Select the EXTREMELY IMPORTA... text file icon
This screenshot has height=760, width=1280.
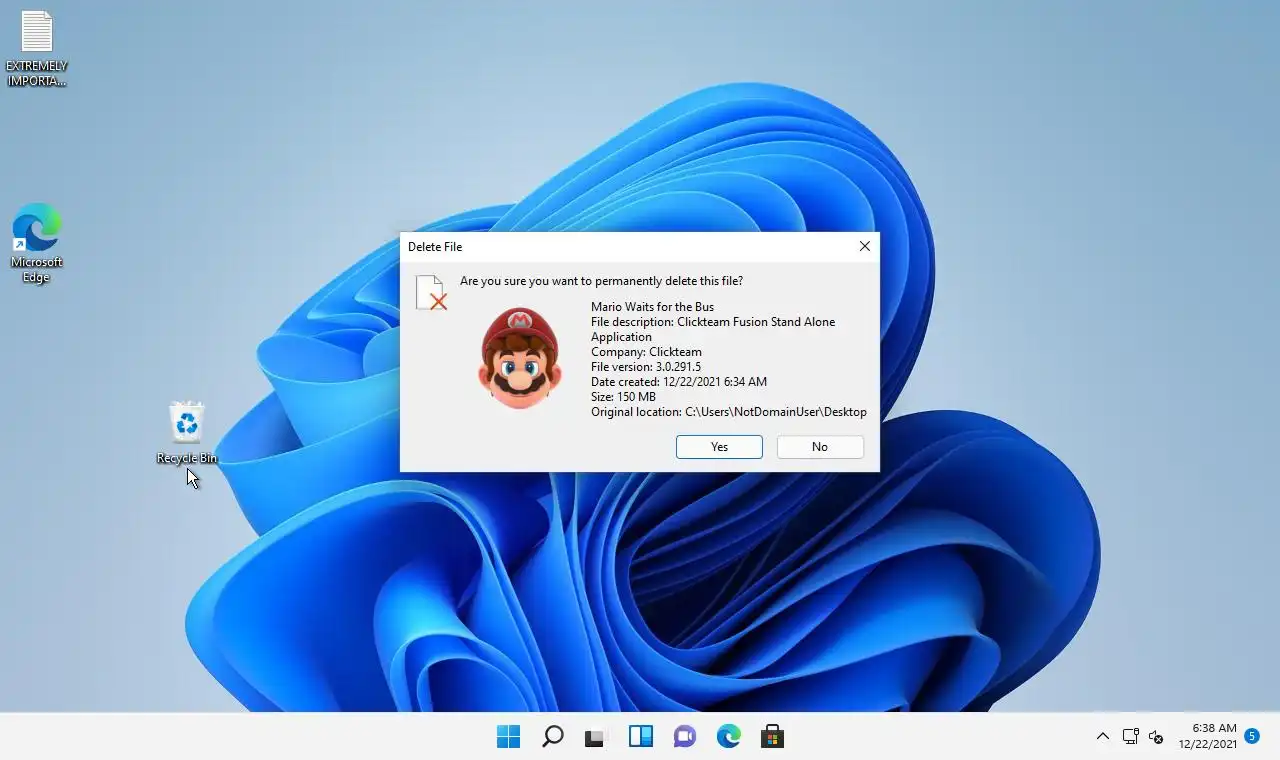coord(37,49)
